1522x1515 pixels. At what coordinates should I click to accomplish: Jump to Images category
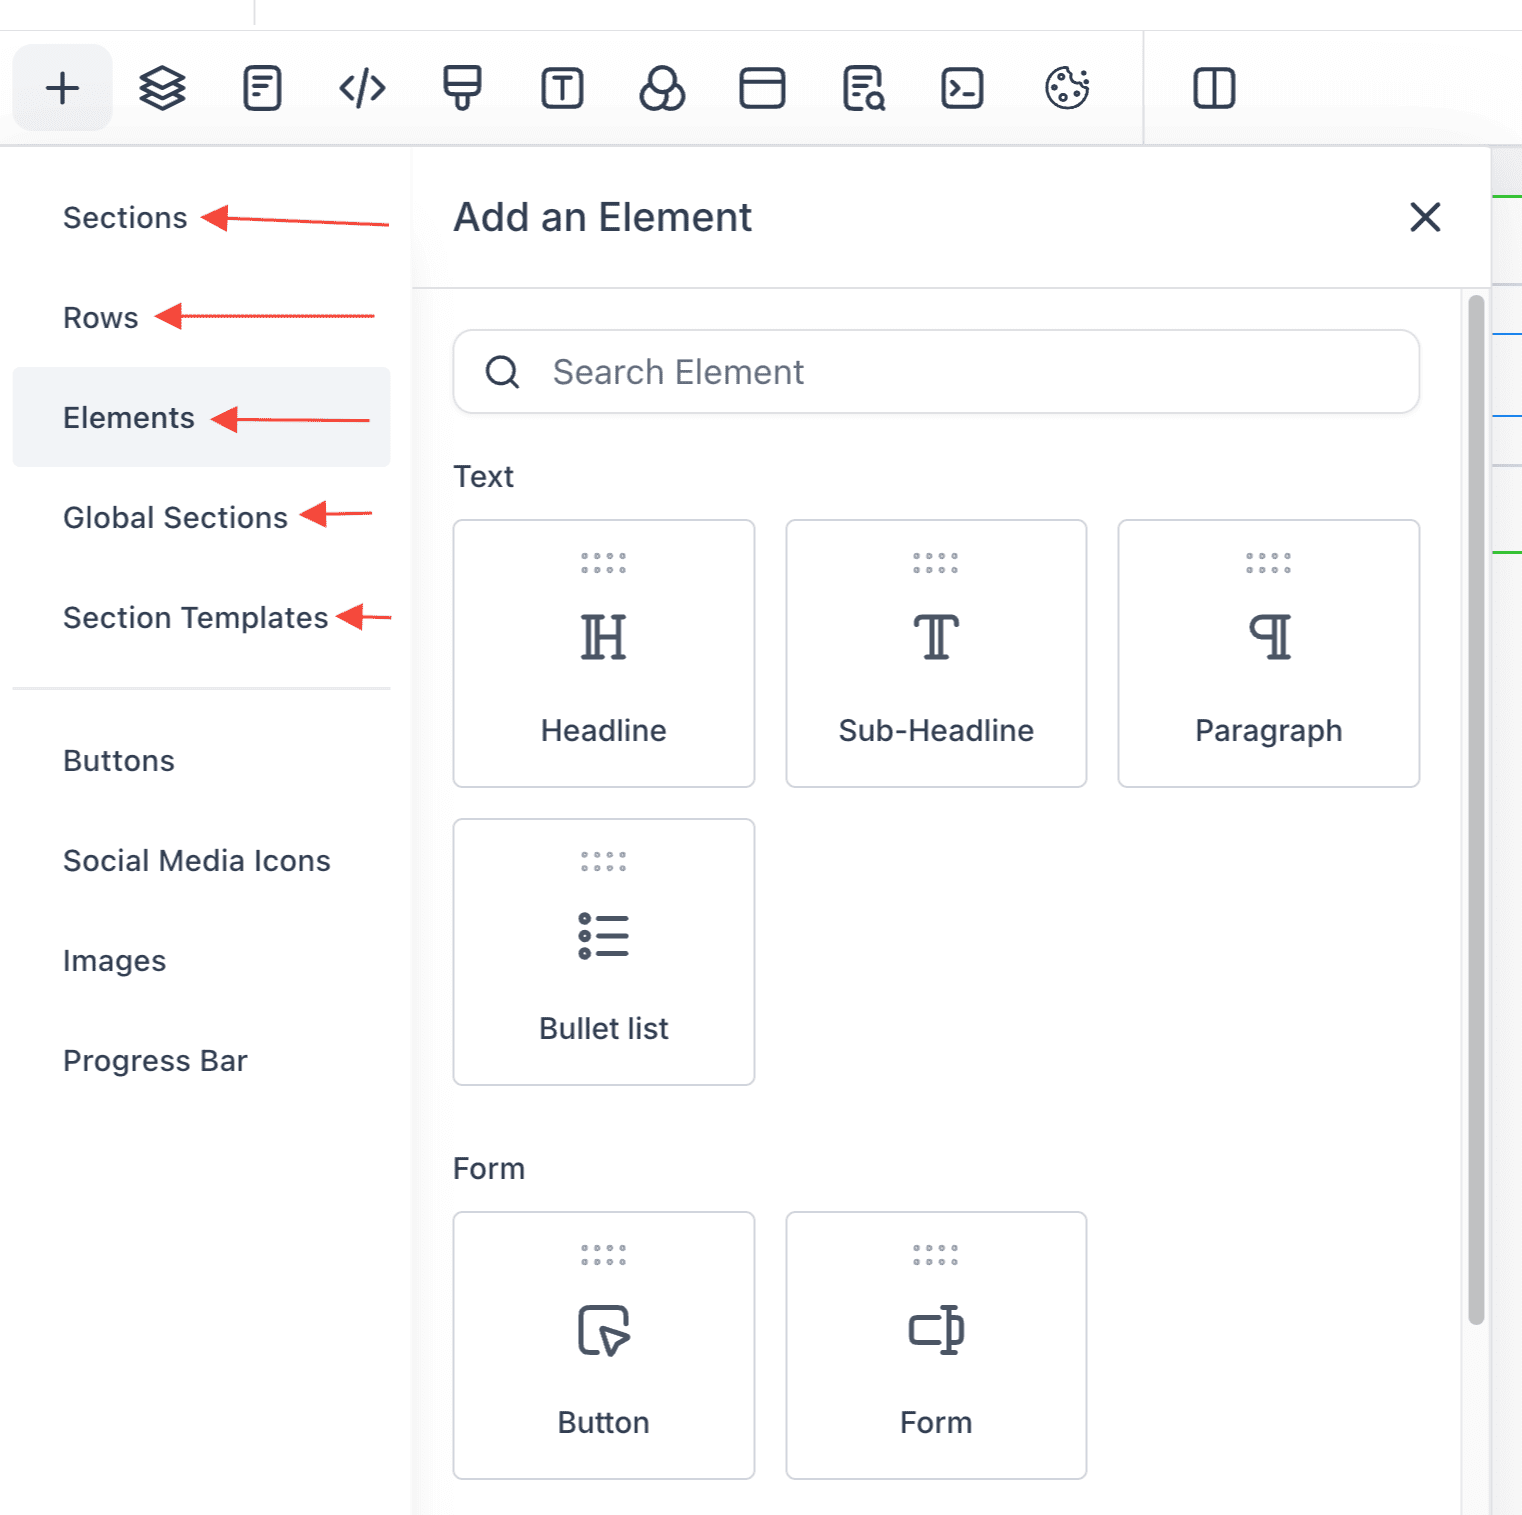point(114,961)
